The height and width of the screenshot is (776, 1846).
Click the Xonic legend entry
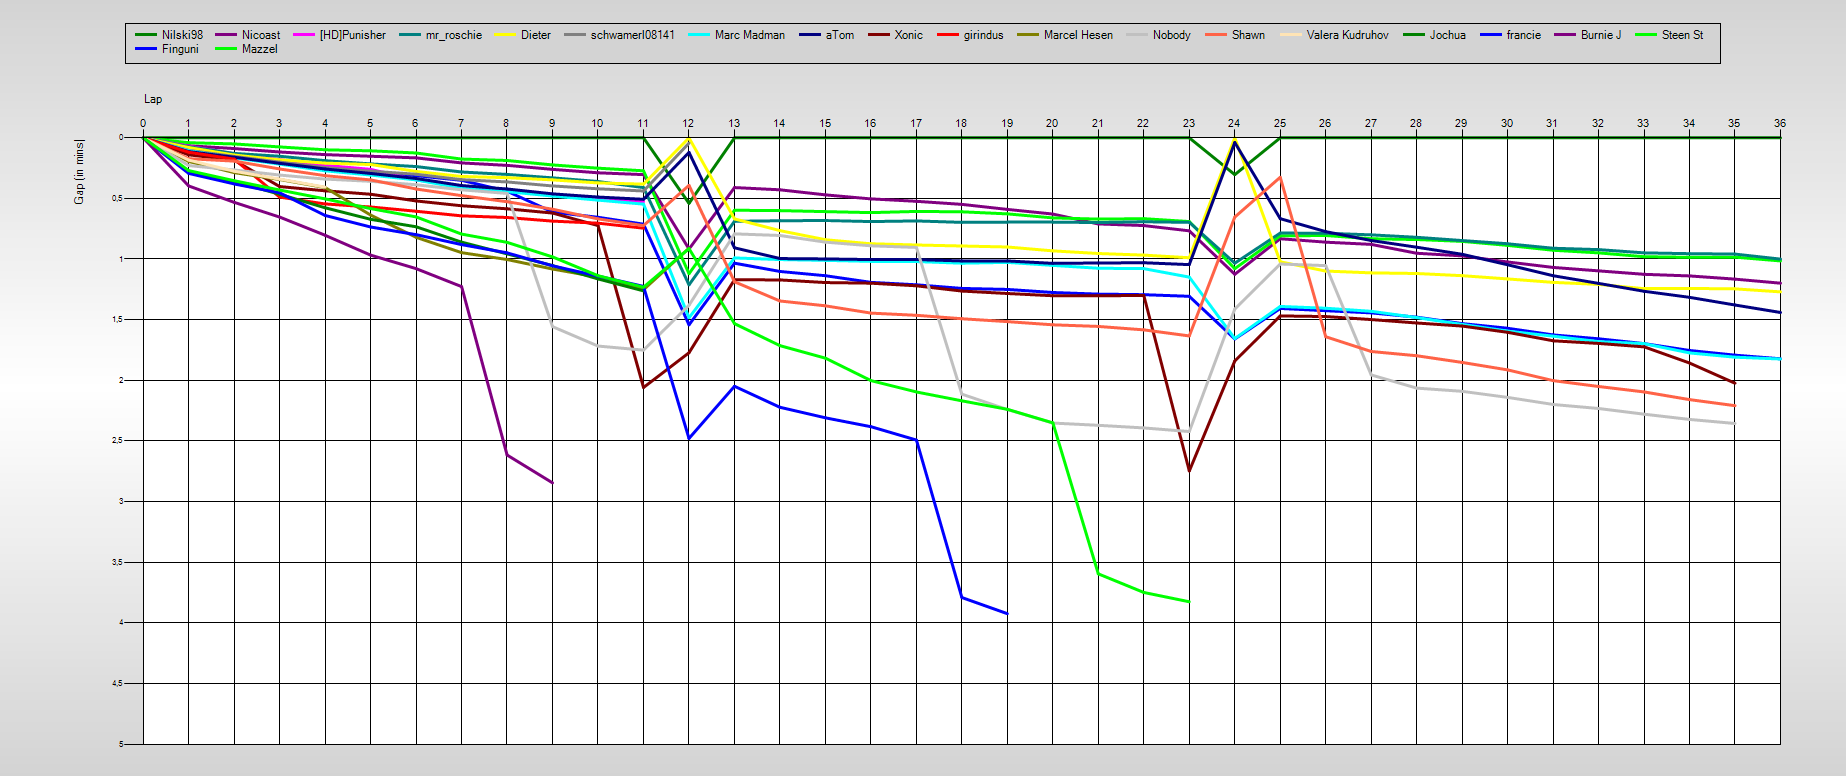(x=908, y=35)
